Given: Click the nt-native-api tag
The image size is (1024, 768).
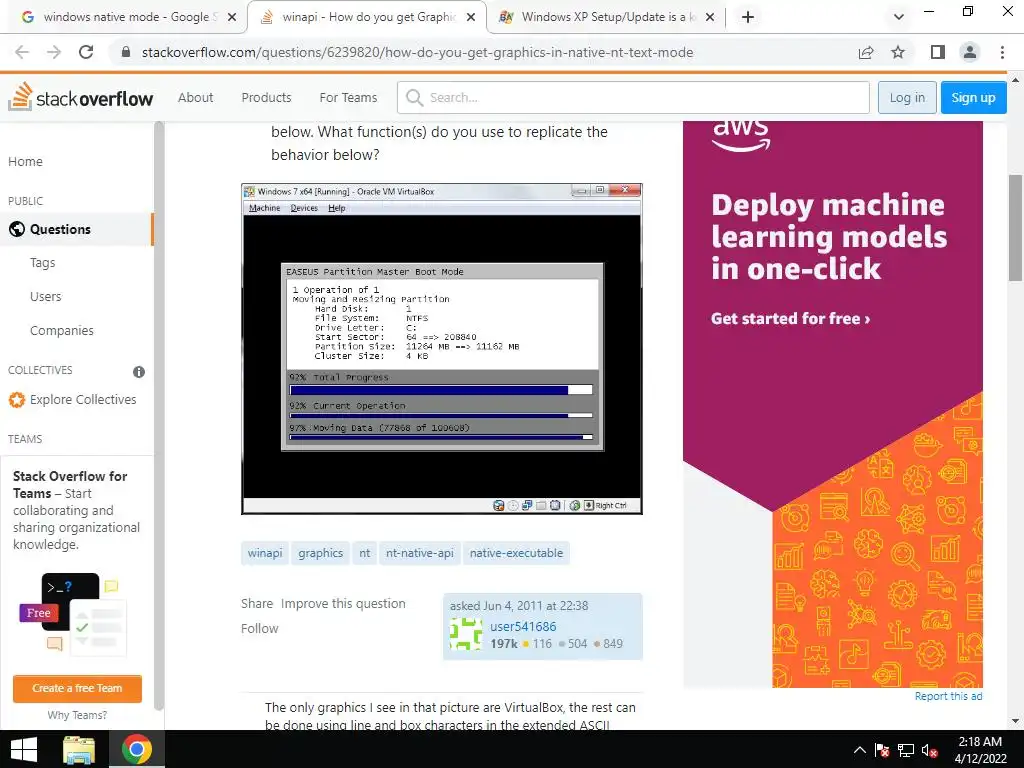Looking at the screenshot, I should tap(419, 553).
